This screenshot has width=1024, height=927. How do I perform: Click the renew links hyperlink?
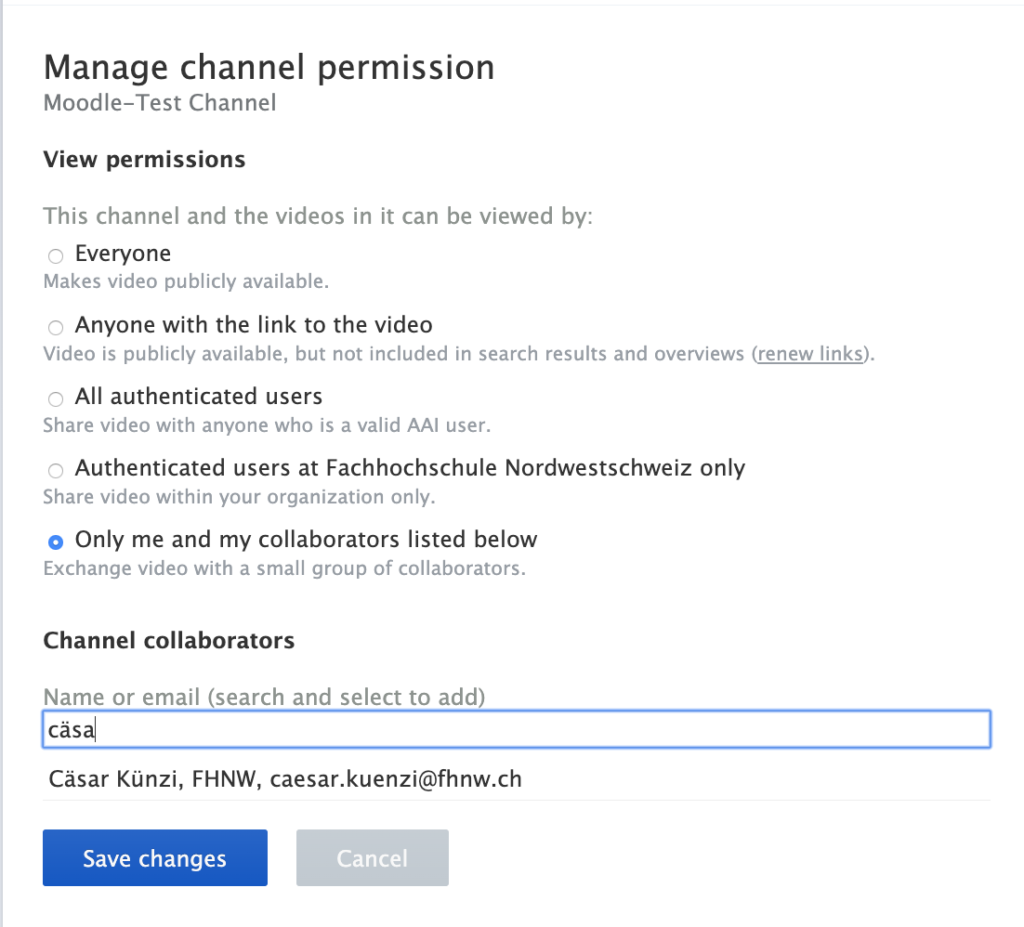click(810, 354)
